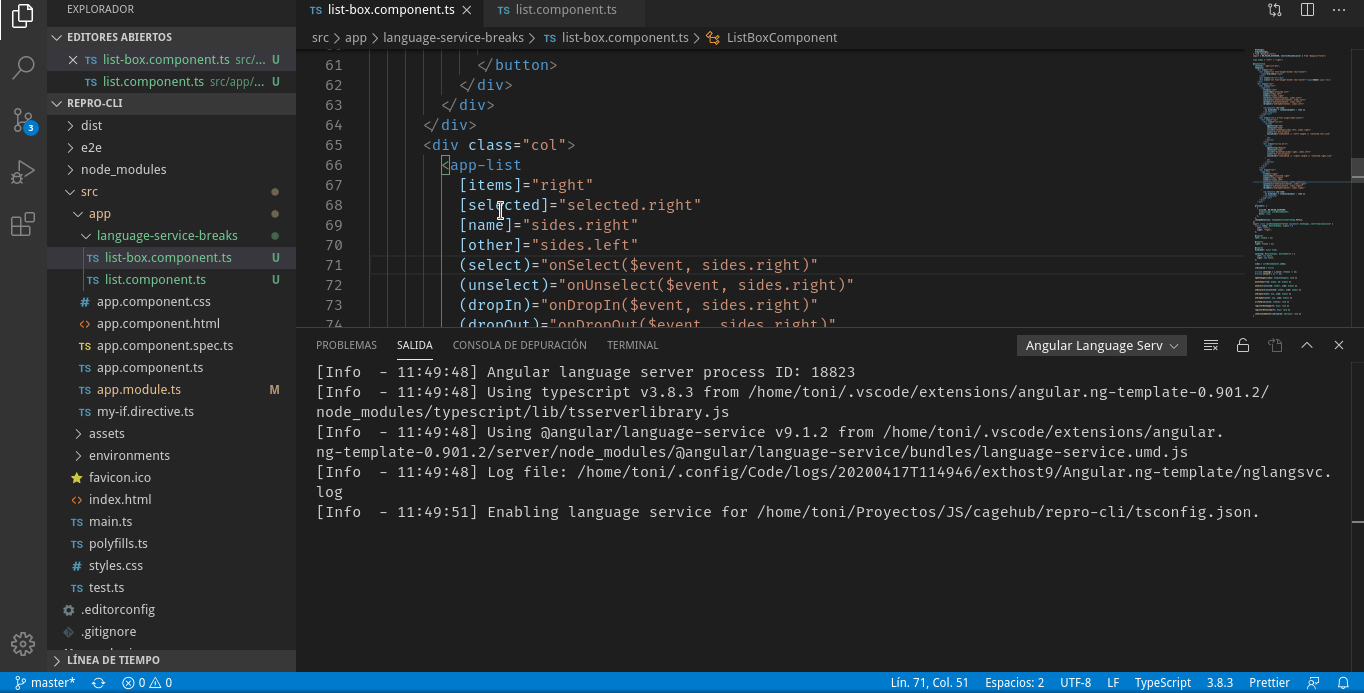Open changes compare icon in editor toolbar
1364x693 pixels.
(1275, 10)
